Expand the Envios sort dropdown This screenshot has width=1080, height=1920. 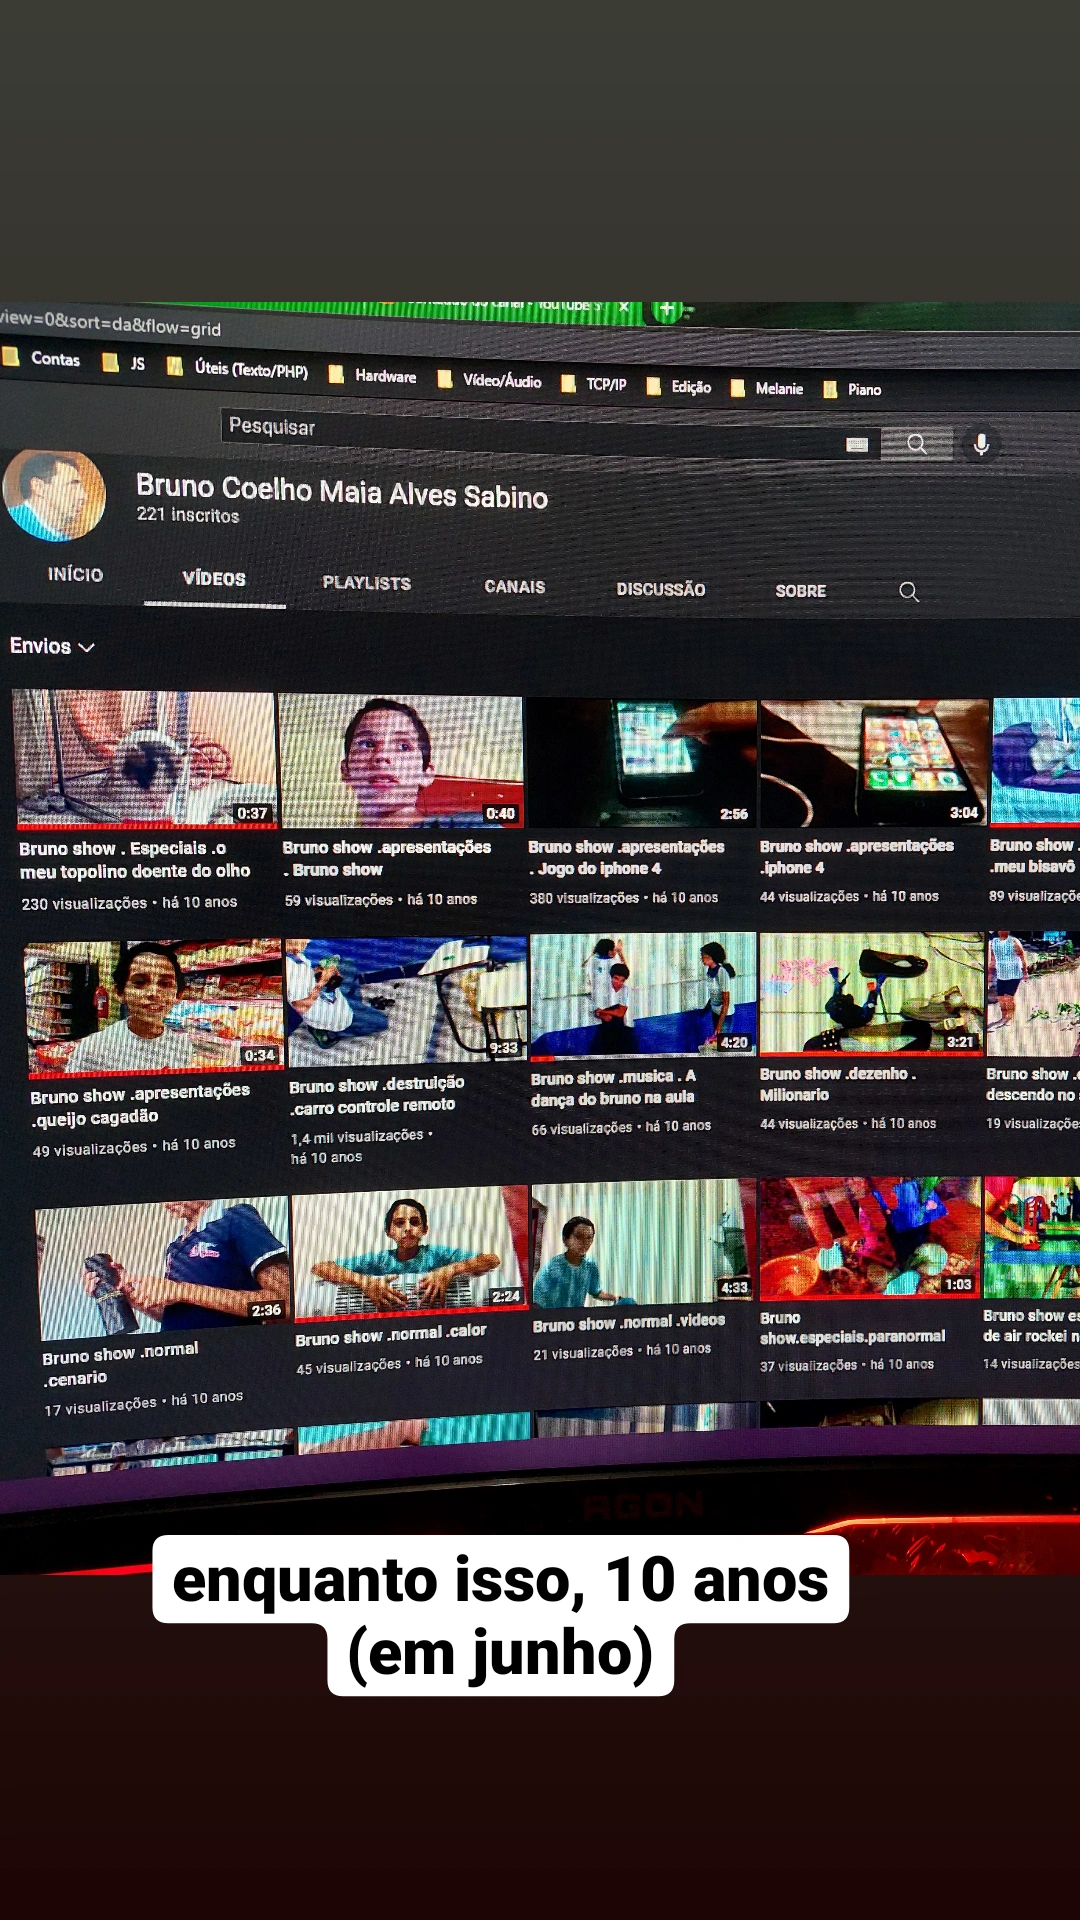tap(52, 646)
